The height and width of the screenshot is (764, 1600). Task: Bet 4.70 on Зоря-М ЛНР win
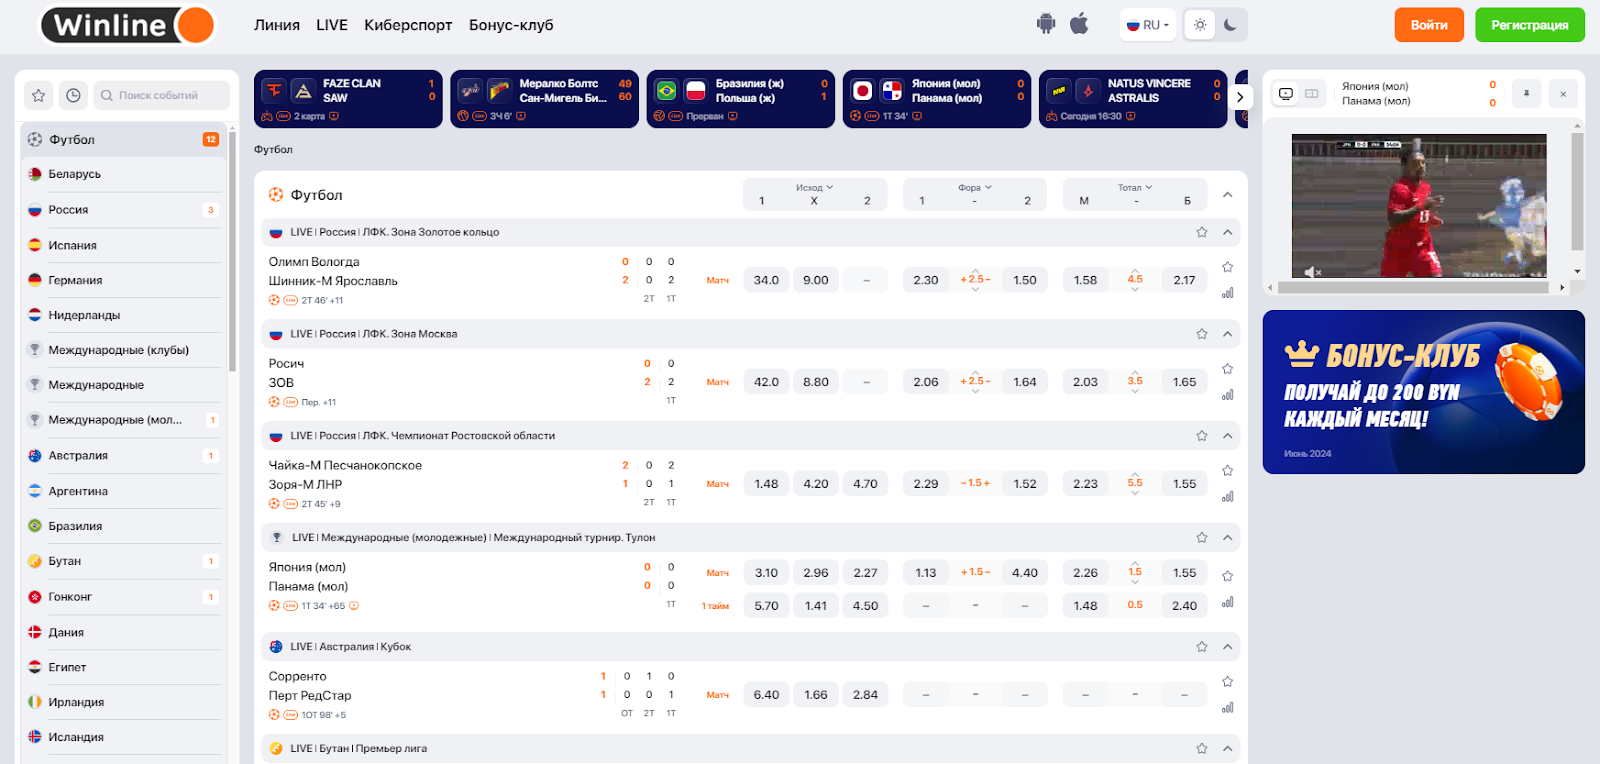[x=866, y=484]
